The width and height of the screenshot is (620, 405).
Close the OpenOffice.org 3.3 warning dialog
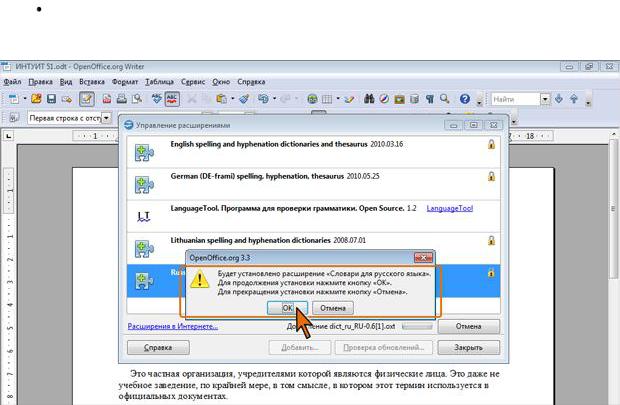(x=423, y=257)
